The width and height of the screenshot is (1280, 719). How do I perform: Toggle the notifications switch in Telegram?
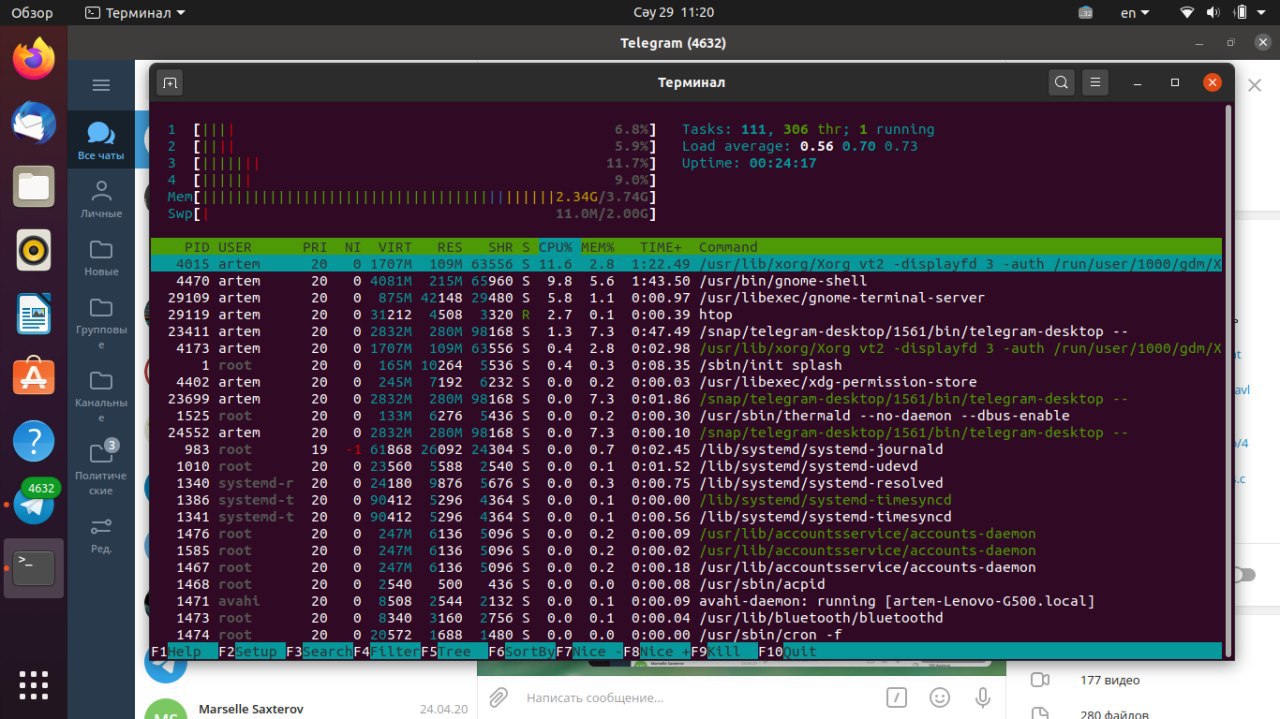(x=1243, y=575)
